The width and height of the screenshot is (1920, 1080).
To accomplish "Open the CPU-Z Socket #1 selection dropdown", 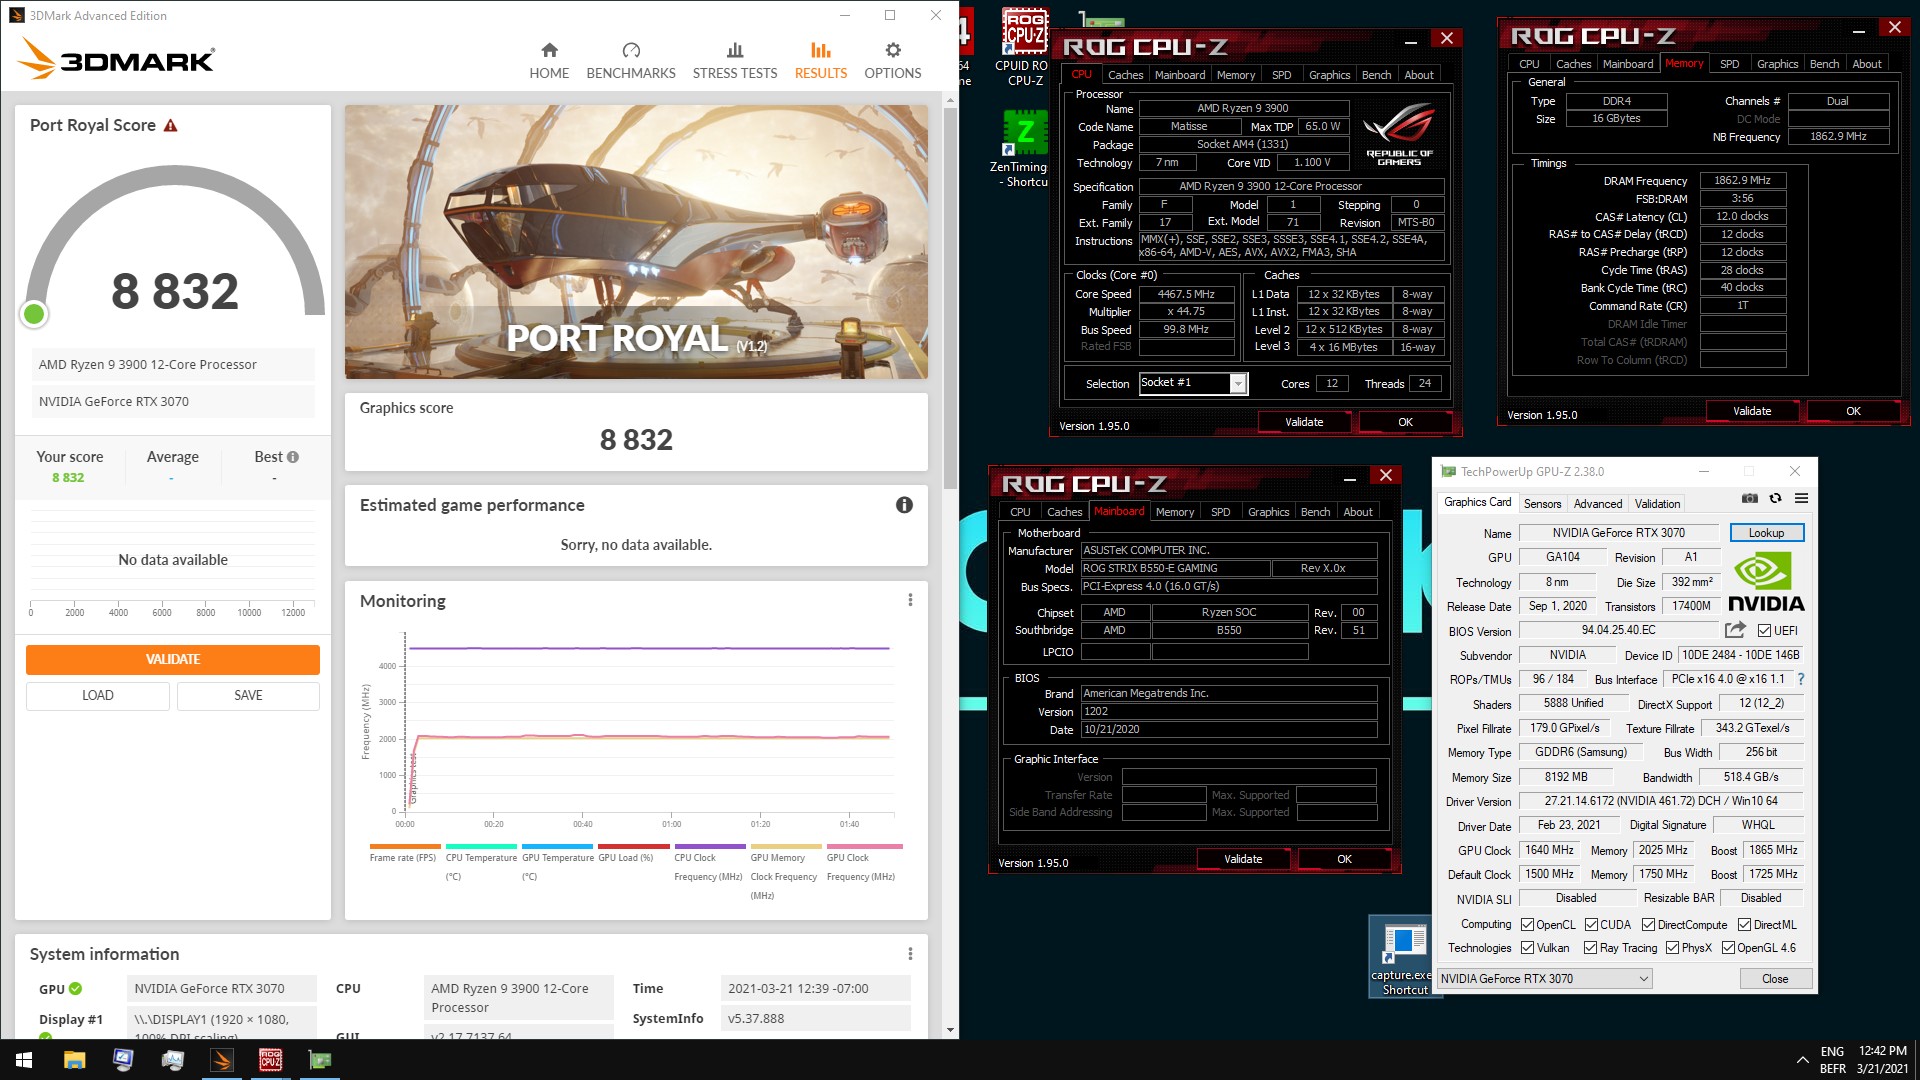I will point(1238,383).
